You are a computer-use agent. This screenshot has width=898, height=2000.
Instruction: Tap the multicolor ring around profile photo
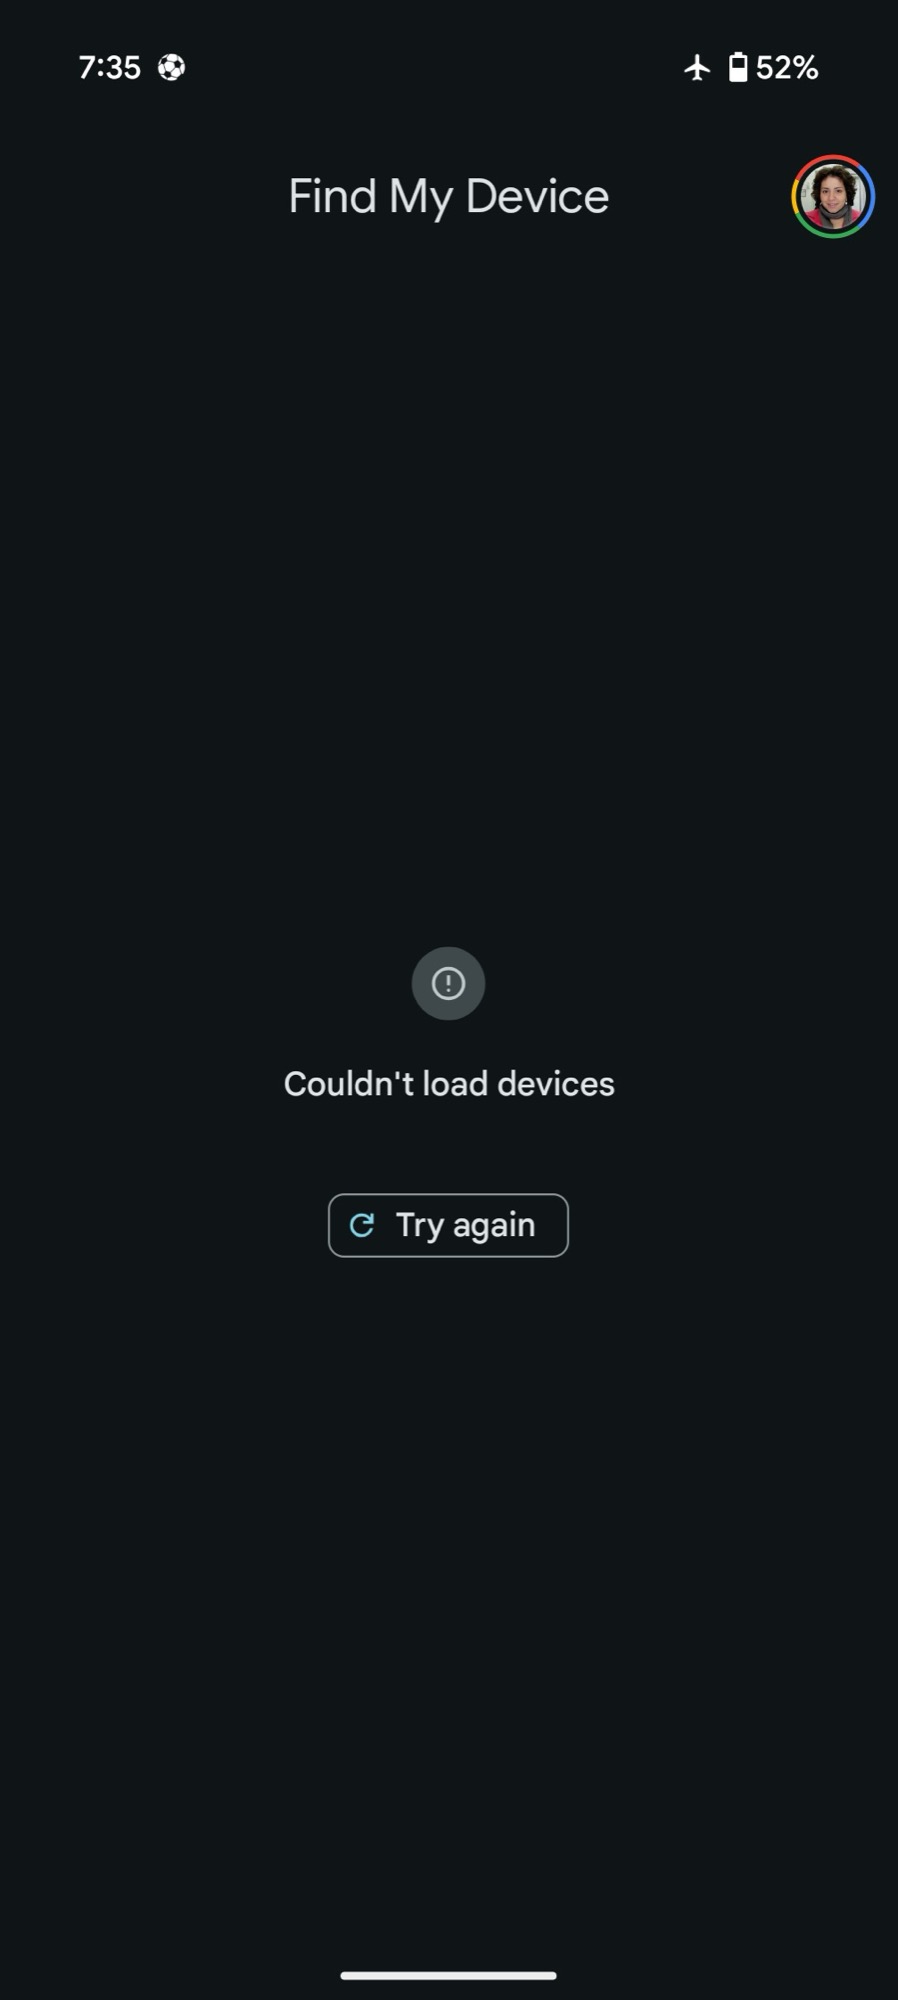point(833,197)
